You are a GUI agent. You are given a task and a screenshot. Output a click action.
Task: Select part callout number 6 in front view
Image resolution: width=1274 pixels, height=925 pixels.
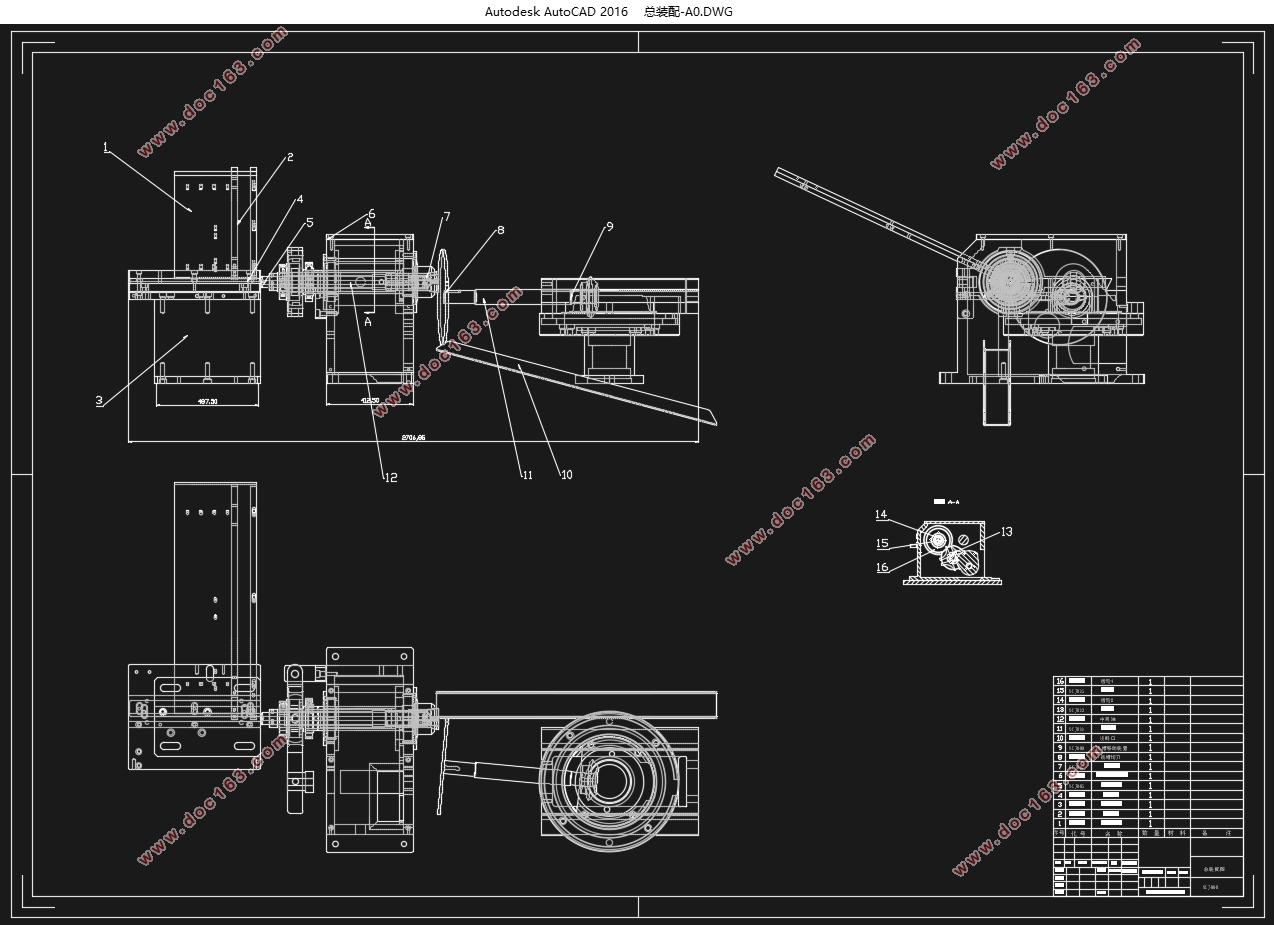coord(371,214)
